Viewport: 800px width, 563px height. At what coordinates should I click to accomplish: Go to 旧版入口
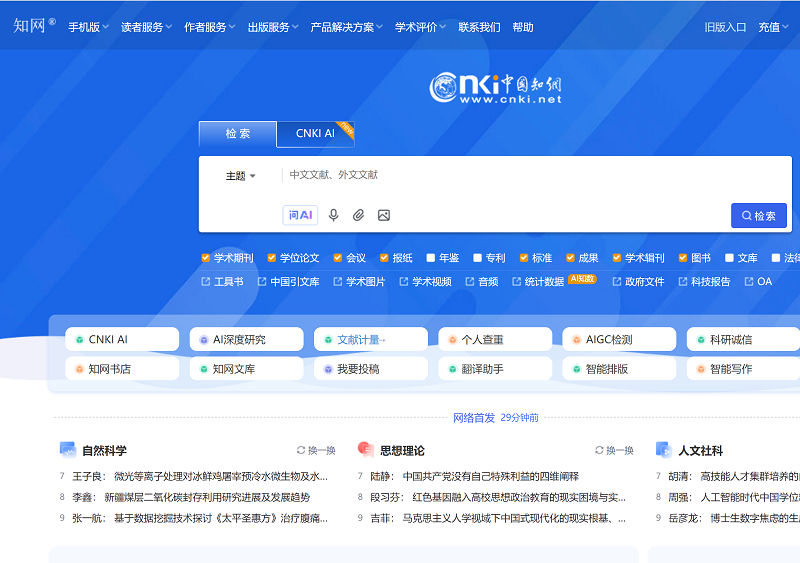tap(725, 27)
